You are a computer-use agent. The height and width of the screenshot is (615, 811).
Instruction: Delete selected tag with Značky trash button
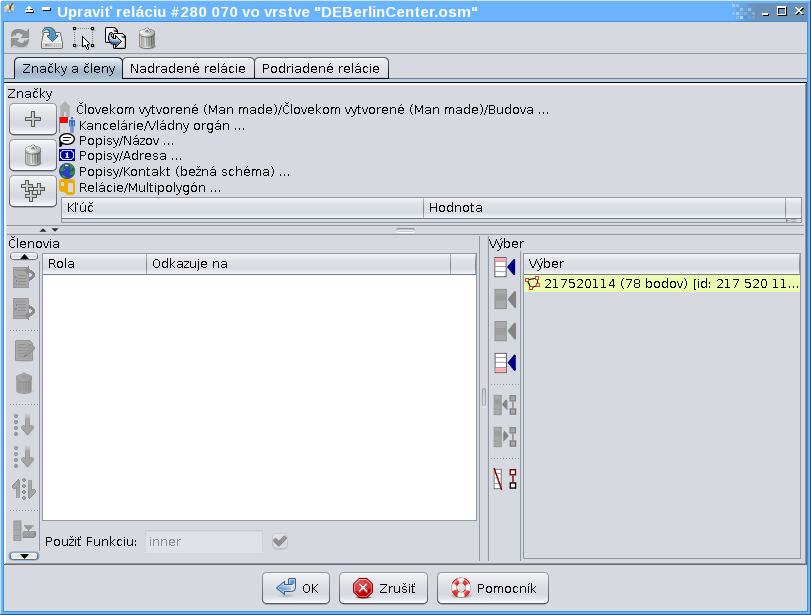click(x=33, y=155)
